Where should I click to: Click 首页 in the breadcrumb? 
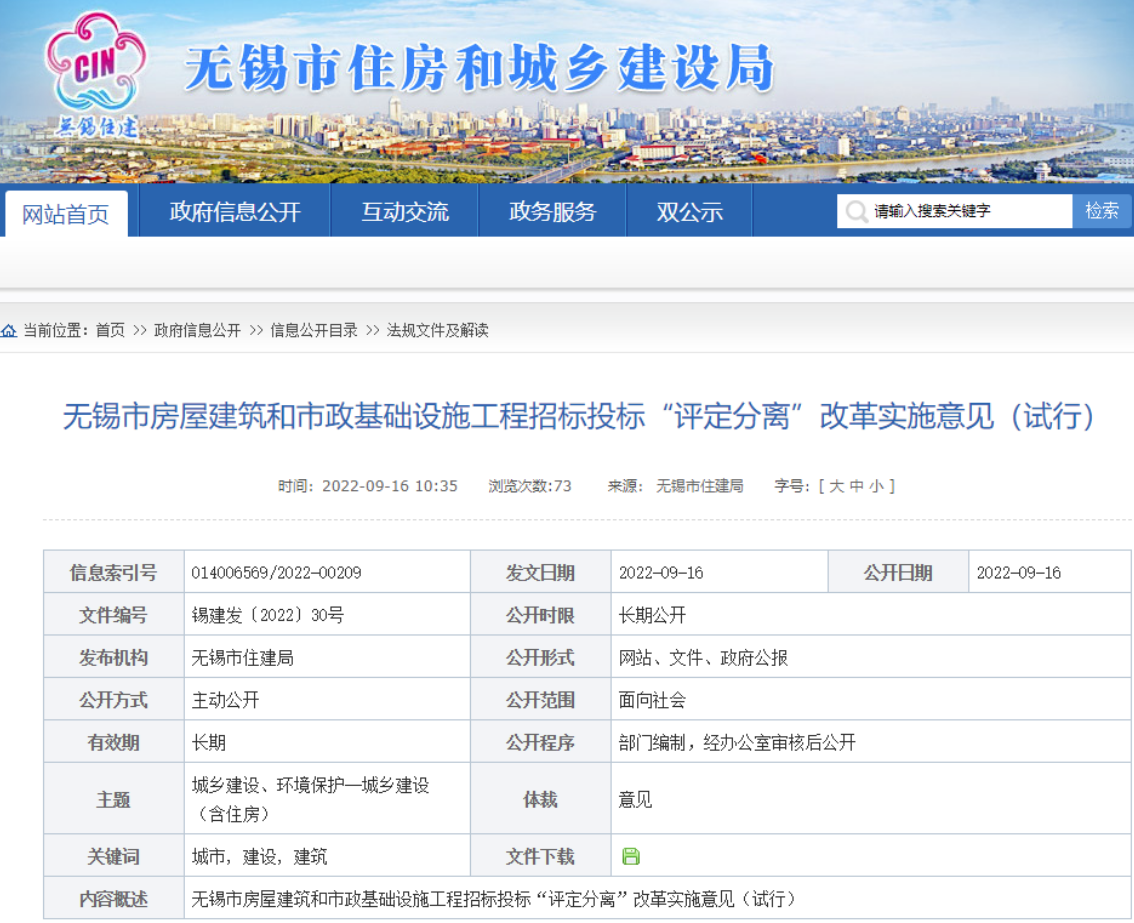coord(110,330)
